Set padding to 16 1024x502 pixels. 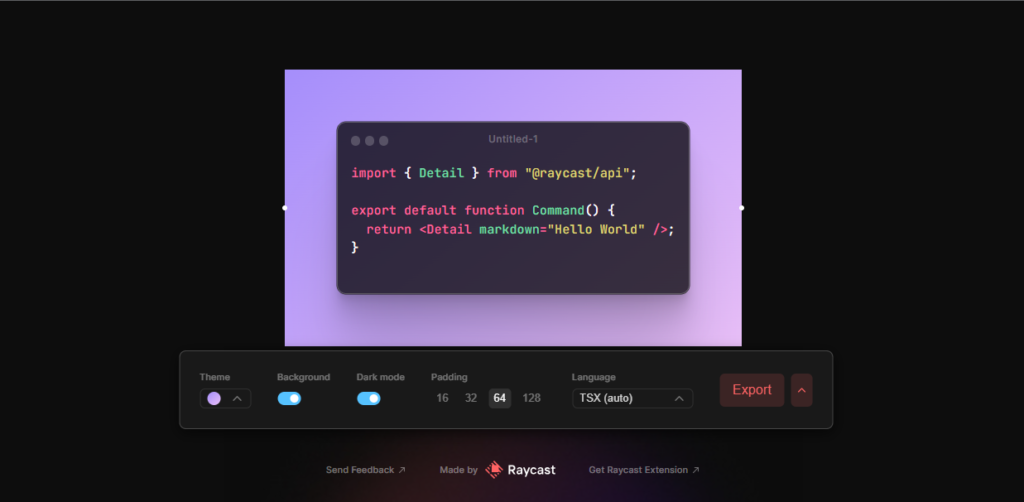pyautogui.click(x=442, y=398)
